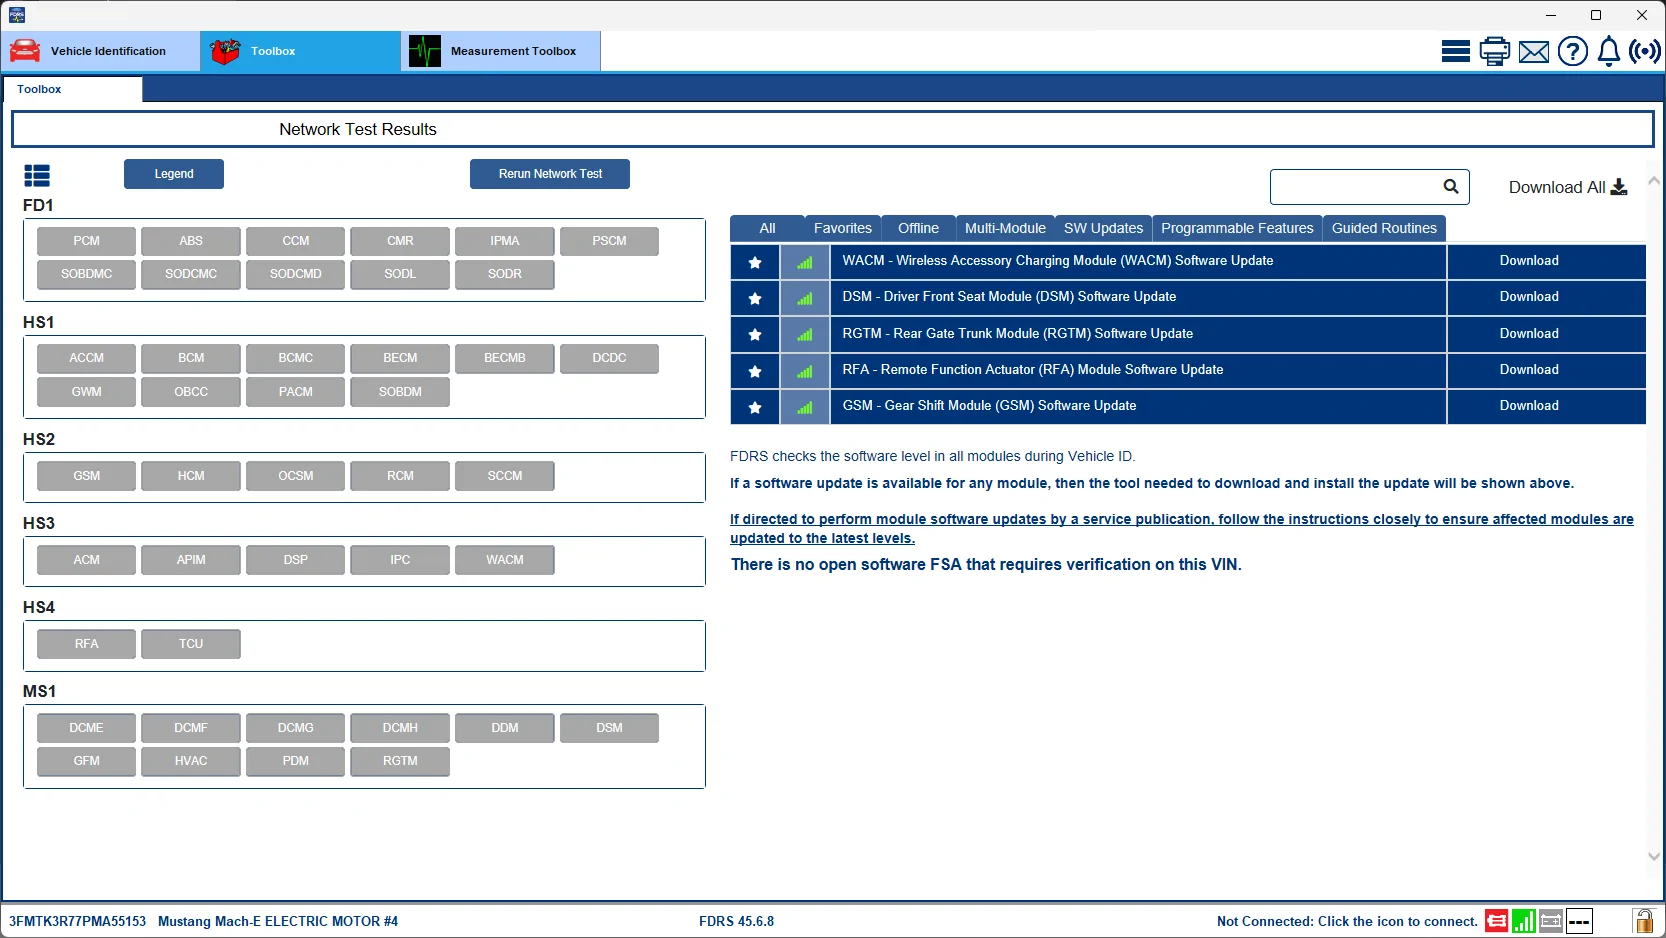Select the HVAC module in MS1 network

[191, 761]
